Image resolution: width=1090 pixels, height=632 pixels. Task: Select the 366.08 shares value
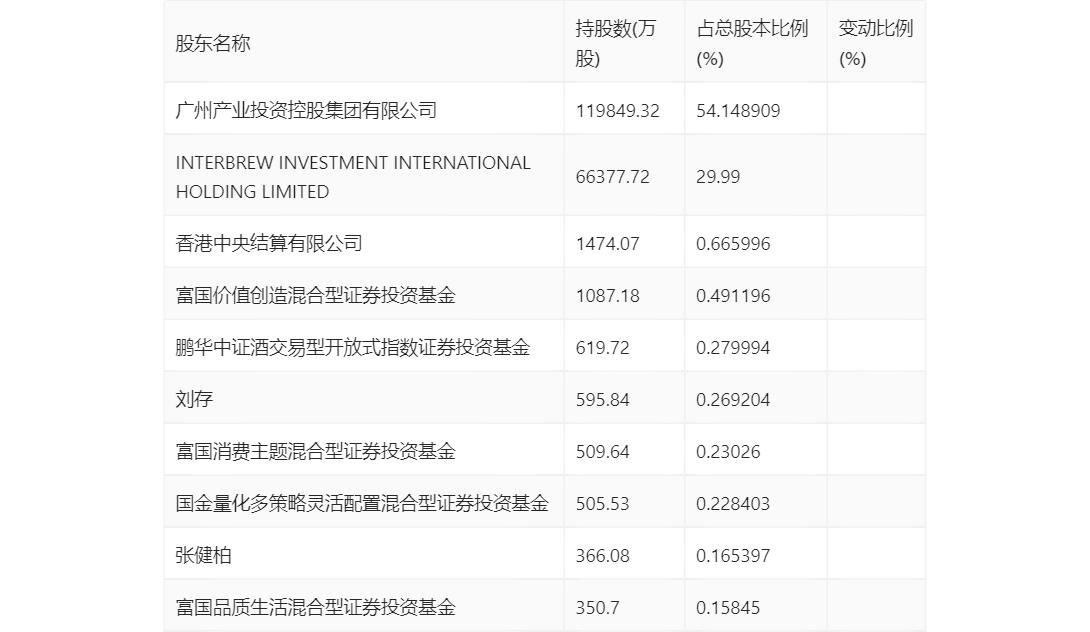point(603,556)
